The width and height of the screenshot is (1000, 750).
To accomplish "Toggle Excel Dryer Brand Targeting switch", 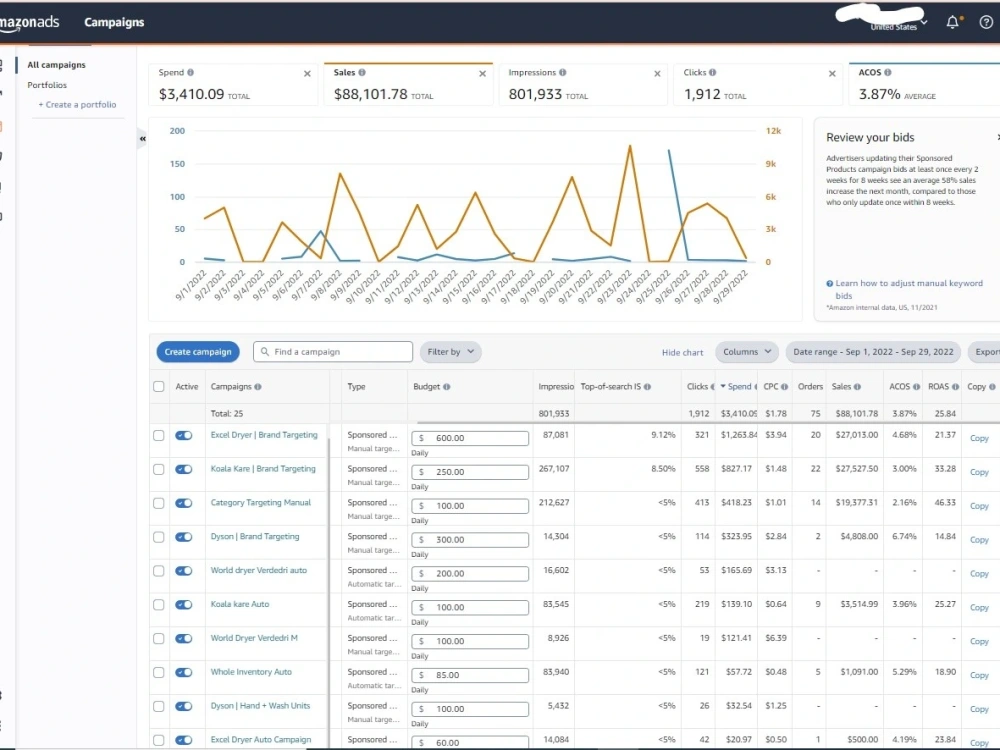I will coord(184,436).
